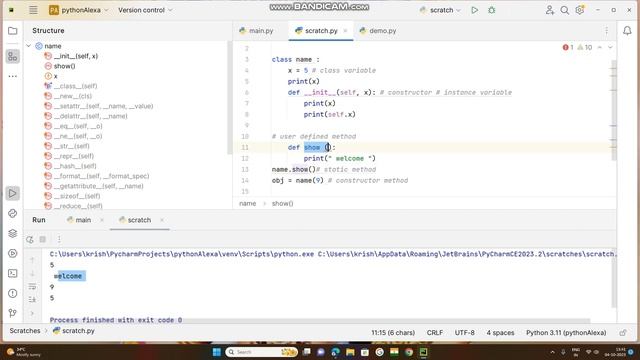Click the python.exe path link in output
The width and height of the screenshot is (640, 360).
point(182,254)
